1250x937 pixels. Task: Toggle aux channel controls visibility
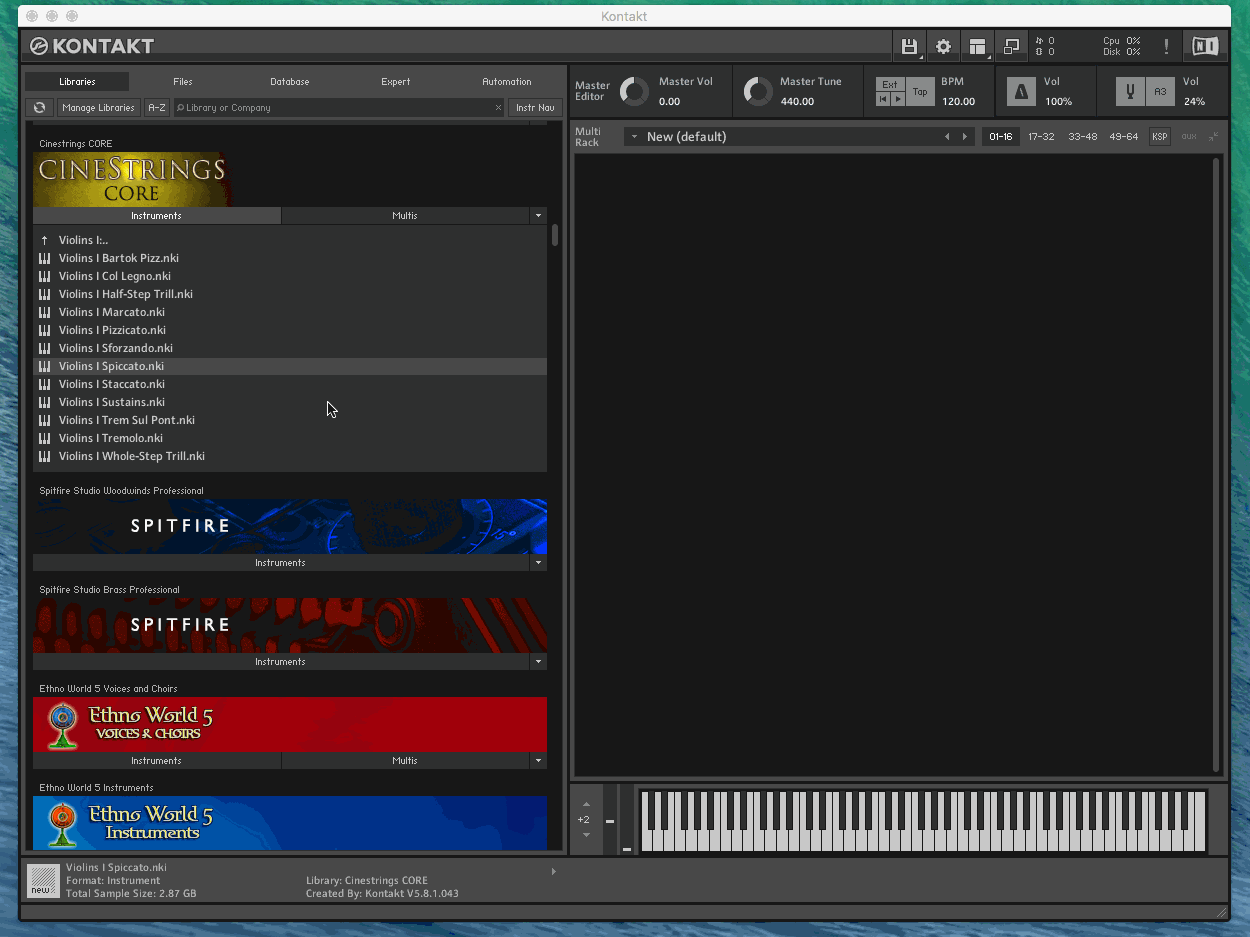pos(1189,137)
